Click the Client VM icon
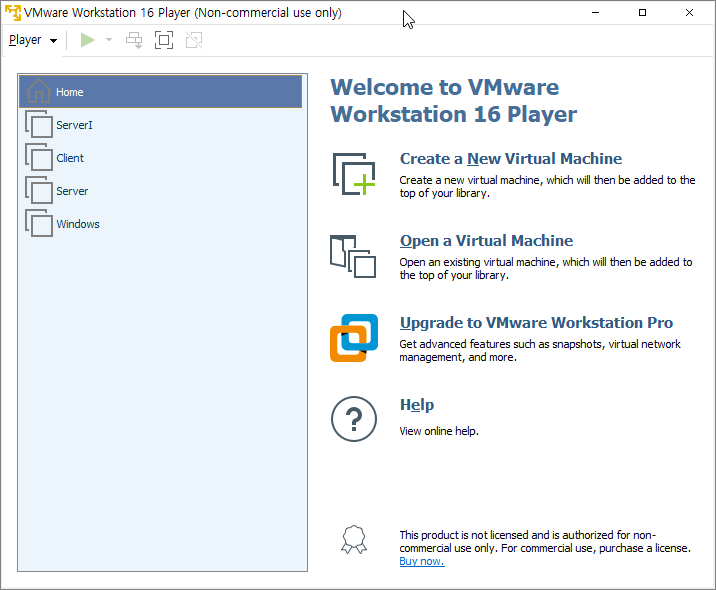This screenshot has height=590, width=716. point(39,158)
